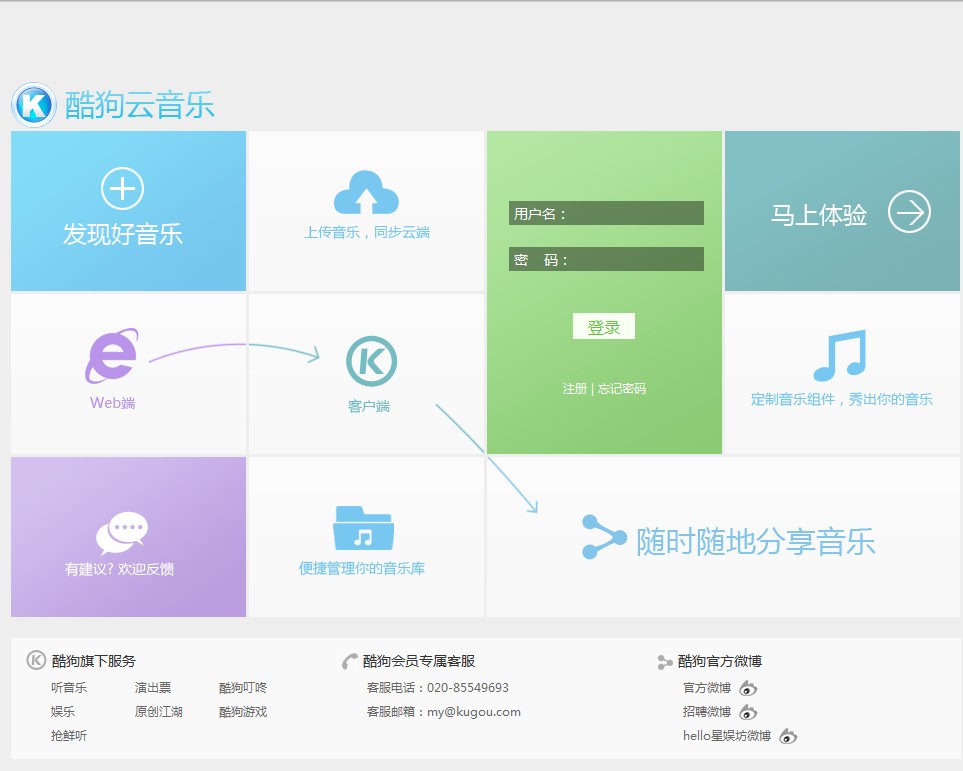Click the 马上体验 text
The width and height of the screenshot is (963, 771).
pos(819,215)
